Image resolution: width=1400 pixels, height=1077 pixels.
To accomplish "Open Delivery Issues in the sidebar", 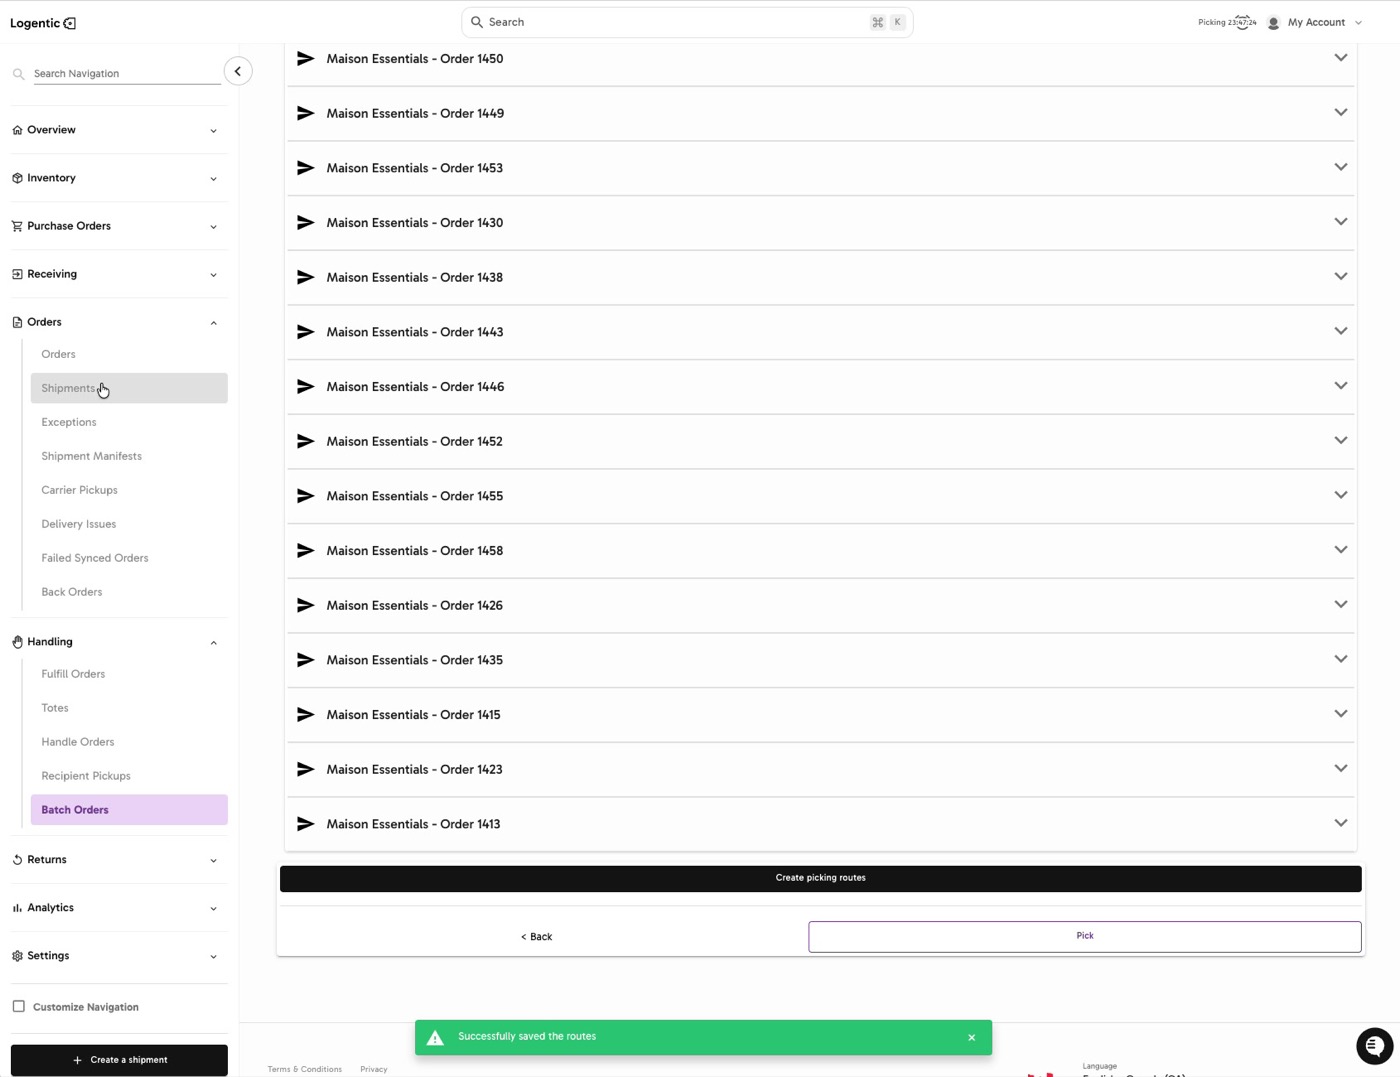I will pos(129,524).
